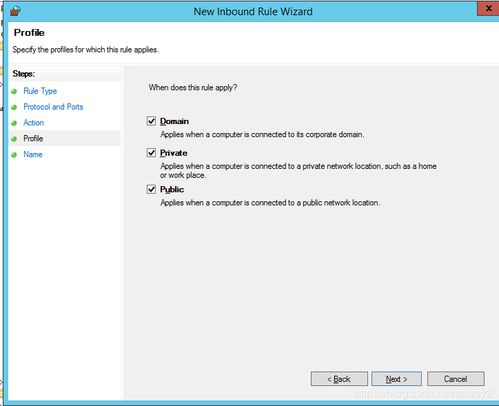Click the Back button
Viewport: 499px width, 406px height.
click(339, 379)
